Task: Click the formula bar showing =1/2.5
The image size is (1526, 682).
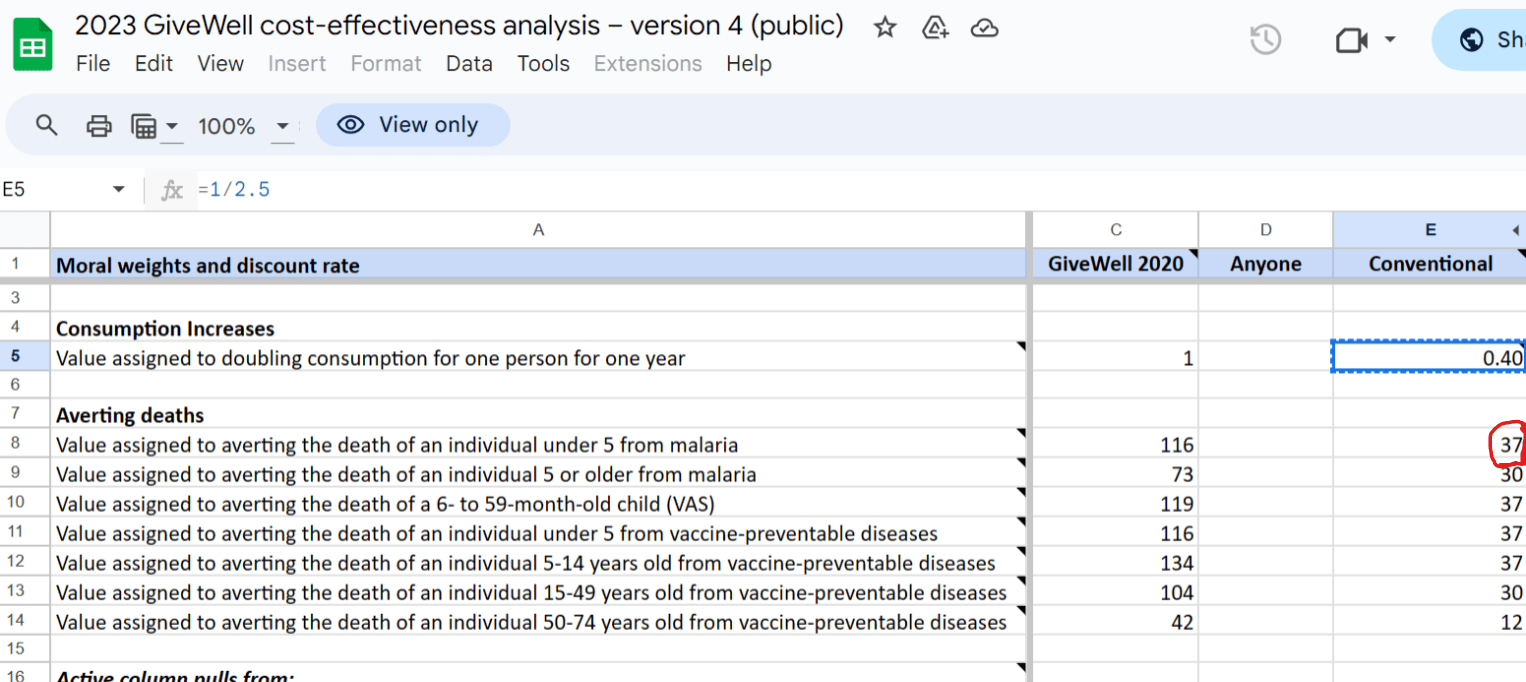Action: click(600, 189)
